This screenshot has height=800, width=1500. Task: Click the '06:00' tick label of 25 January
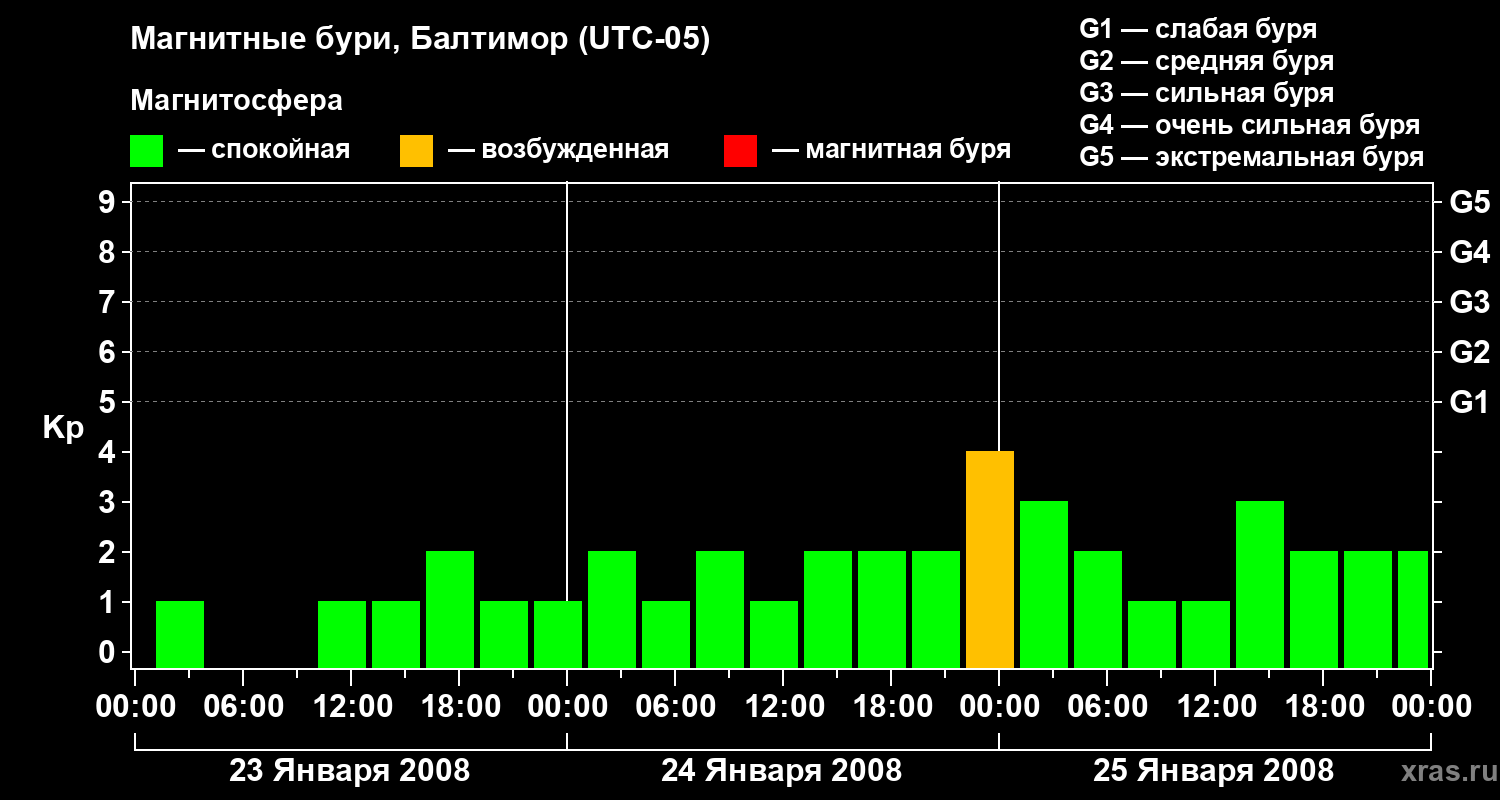[x=1107, y=707]
